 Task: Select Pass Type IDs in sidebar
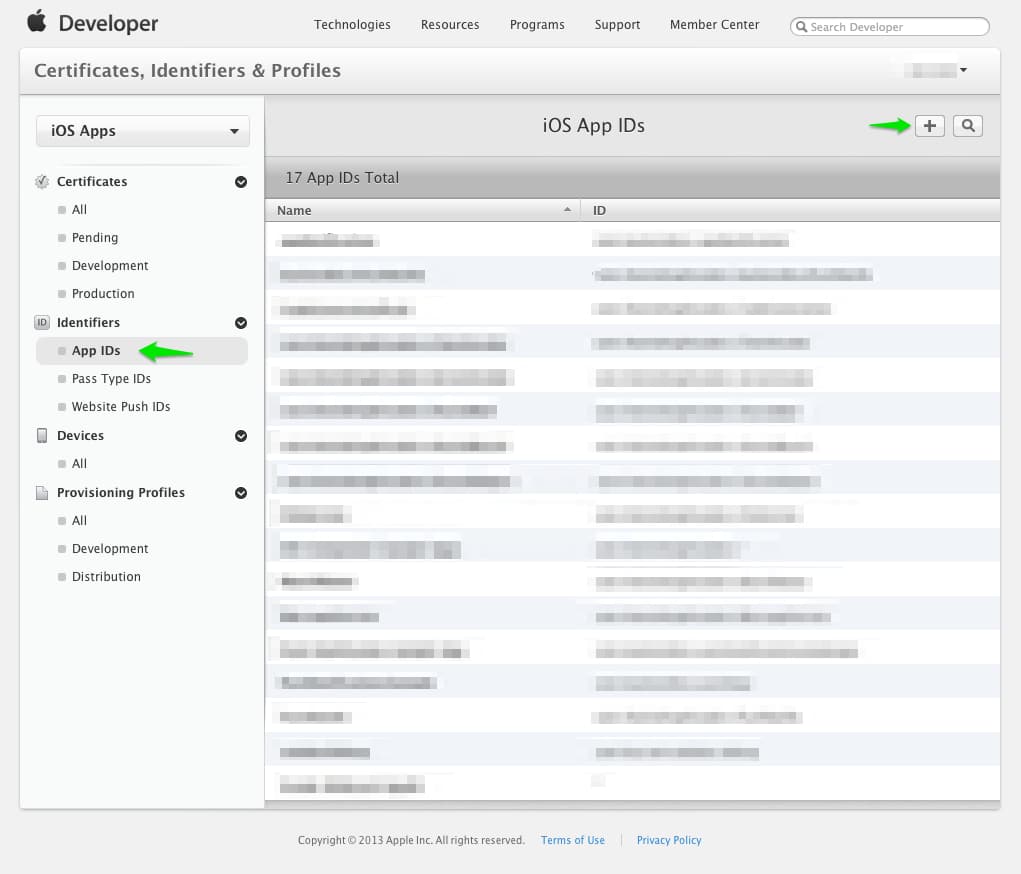[x=111, y=379]
